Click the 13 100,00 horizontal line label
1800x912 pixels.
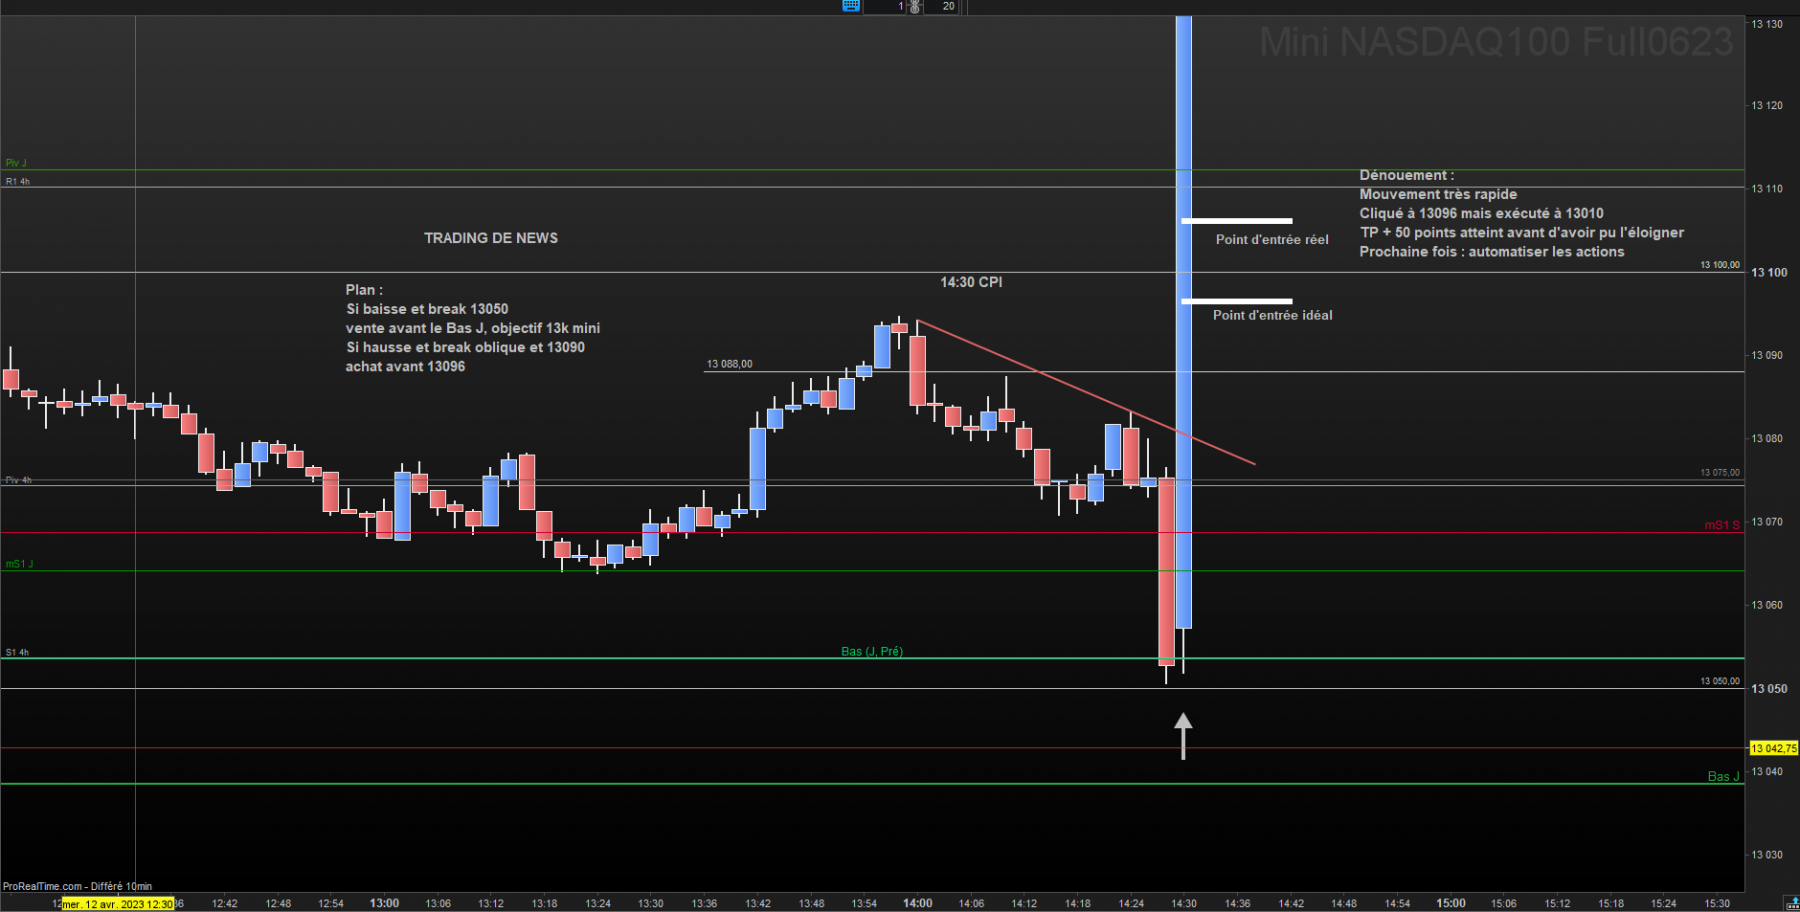(x=1720, y=265)
